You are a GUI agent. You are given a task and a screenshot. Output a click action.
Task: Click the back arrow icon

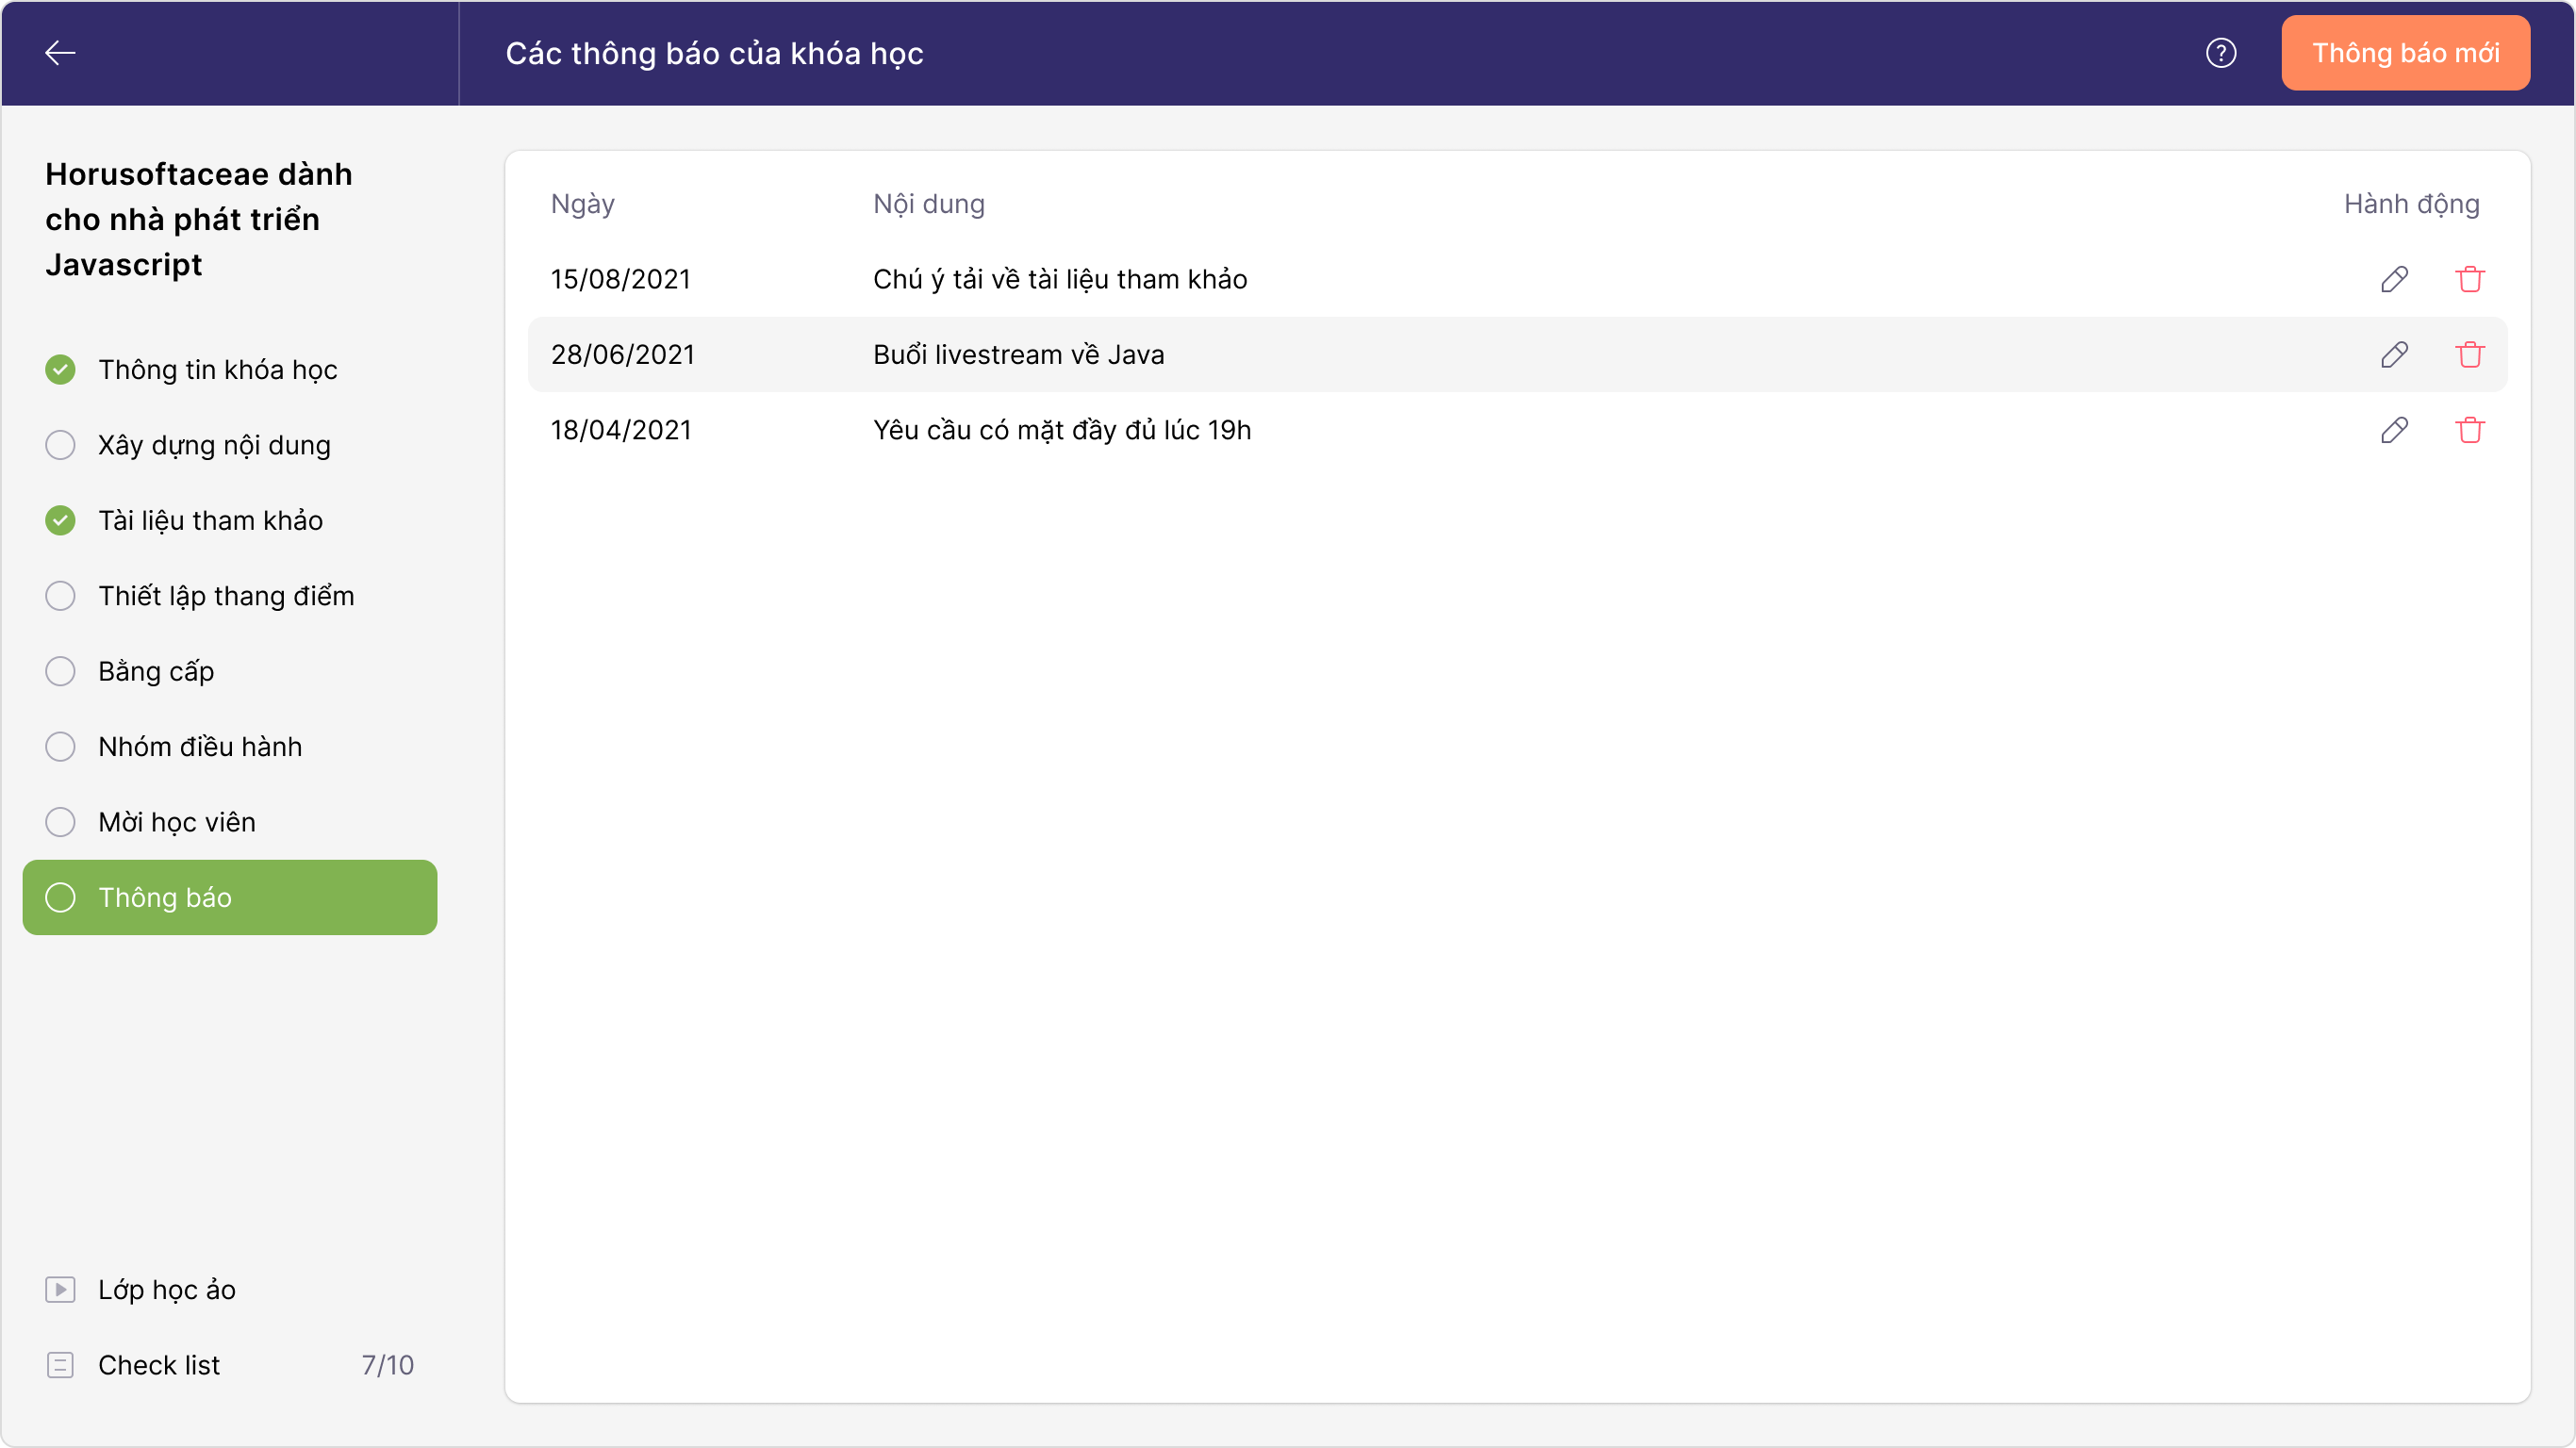(60, 53)
